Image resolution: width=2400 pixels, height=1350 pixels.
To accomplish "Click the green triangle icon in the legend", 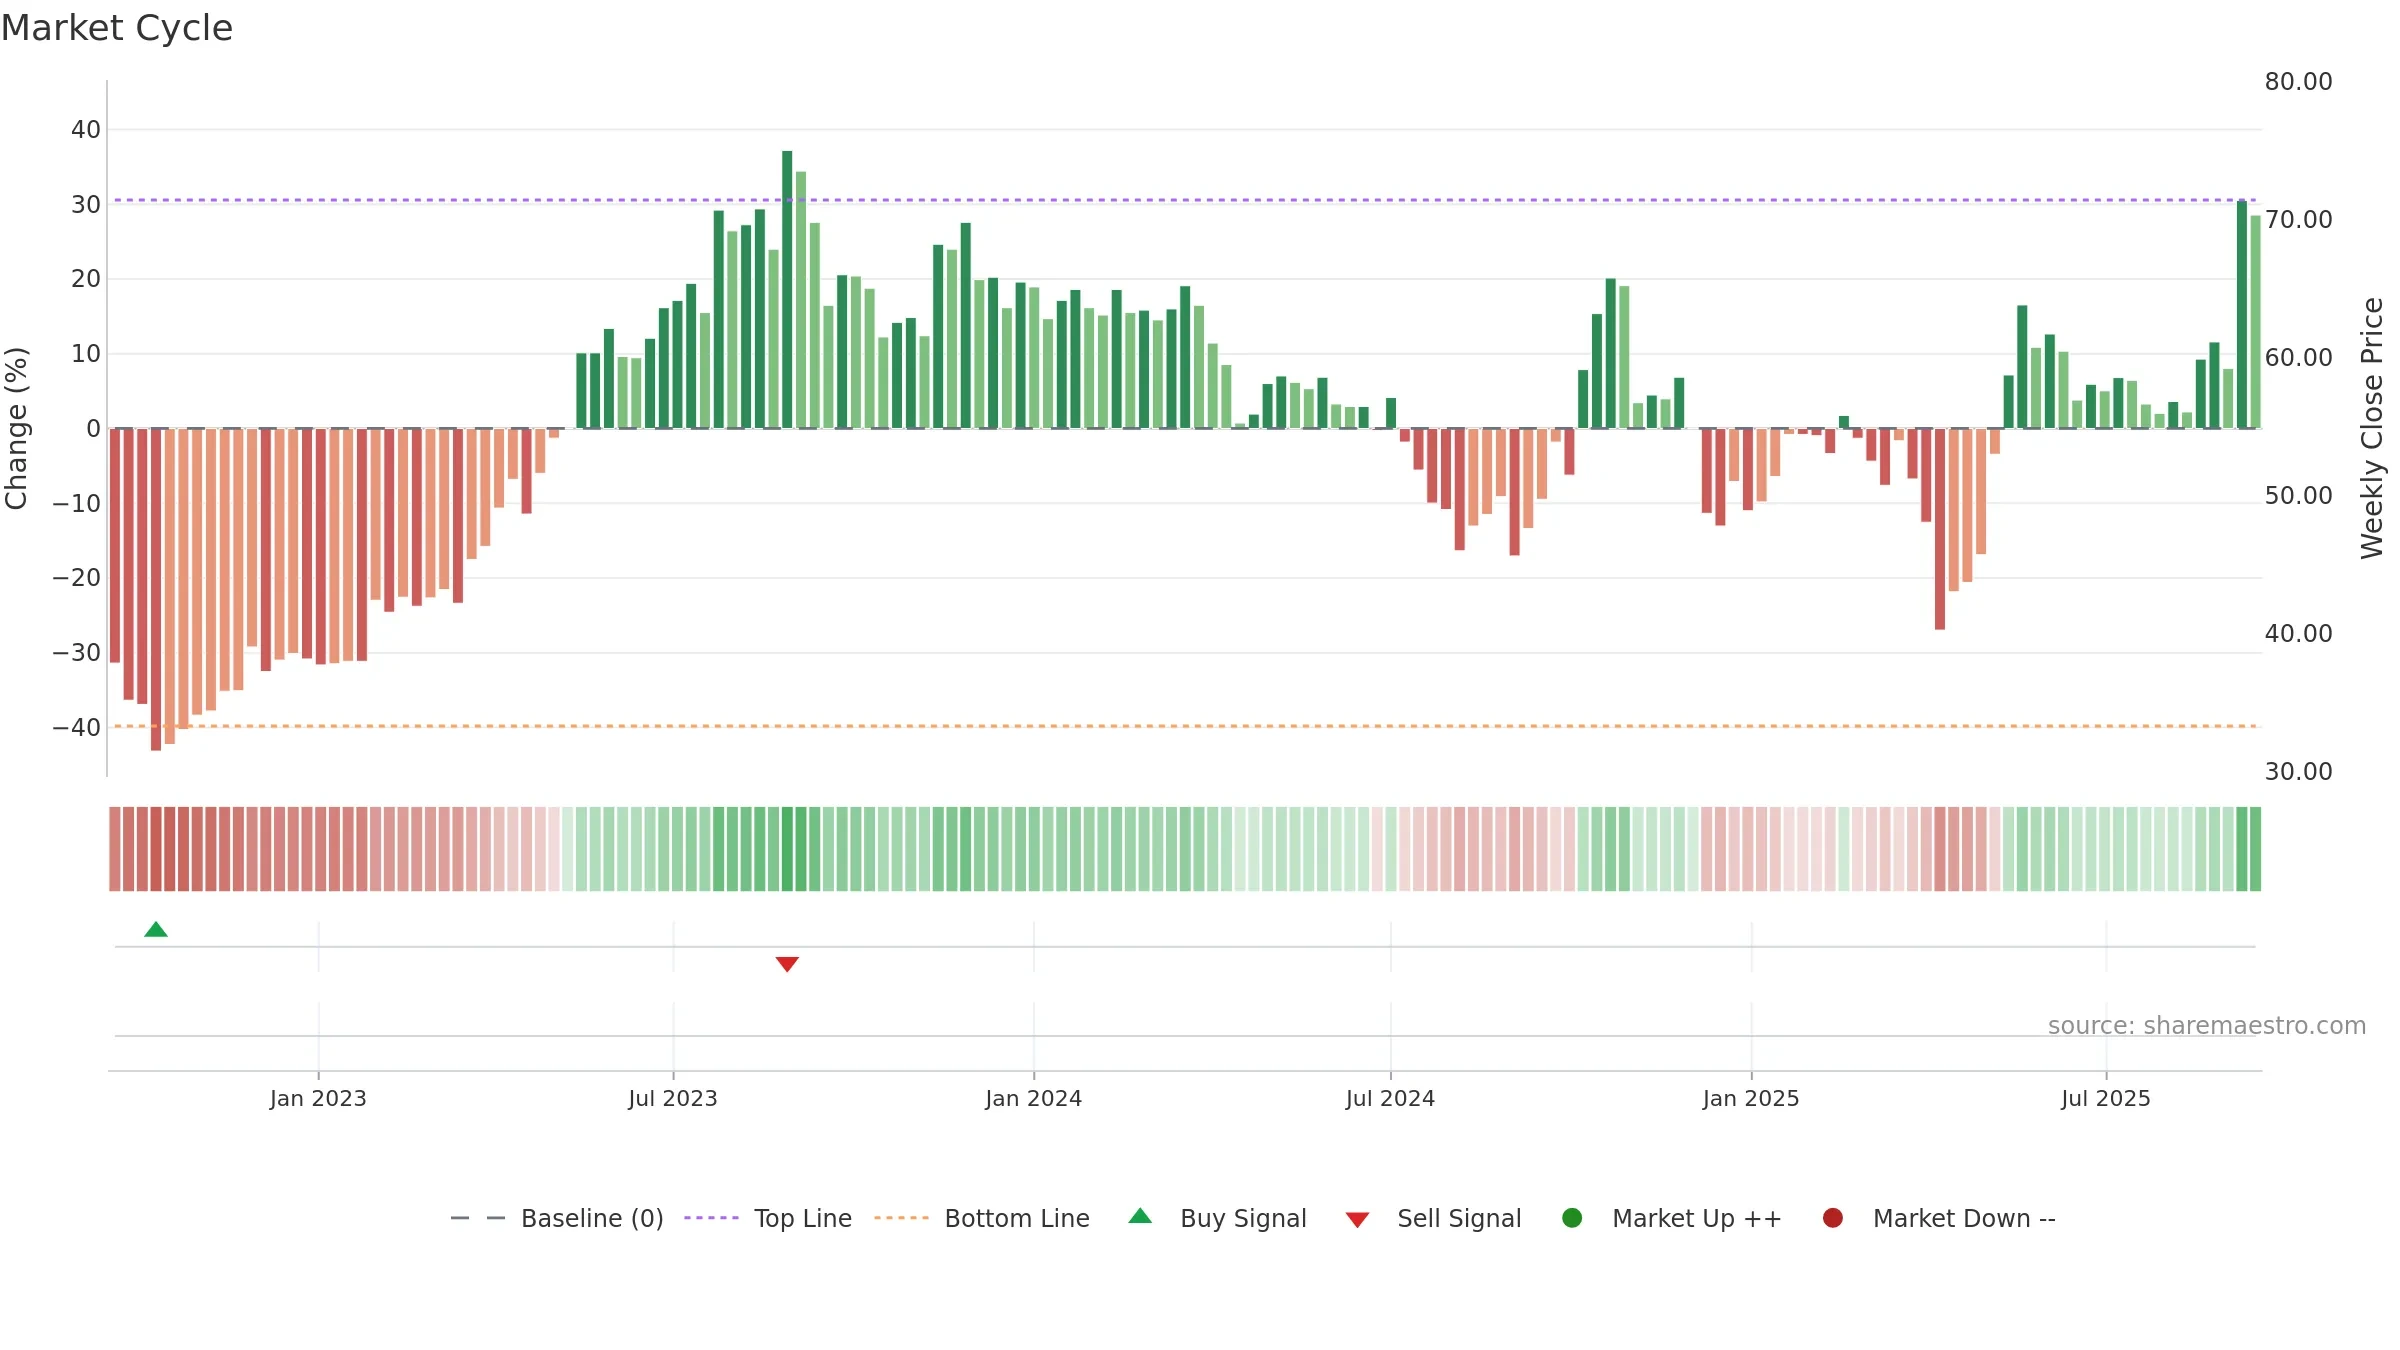I will pos(1140,1216).
